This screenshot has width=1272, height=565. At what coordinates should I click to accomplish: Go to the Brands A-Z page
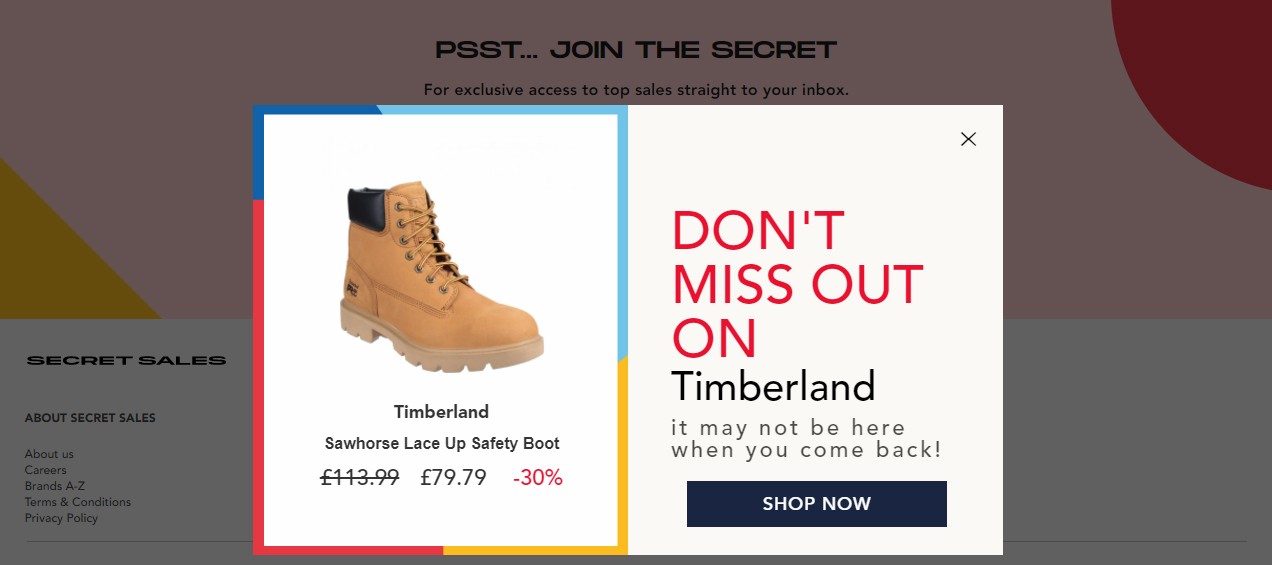coord(55,486)
